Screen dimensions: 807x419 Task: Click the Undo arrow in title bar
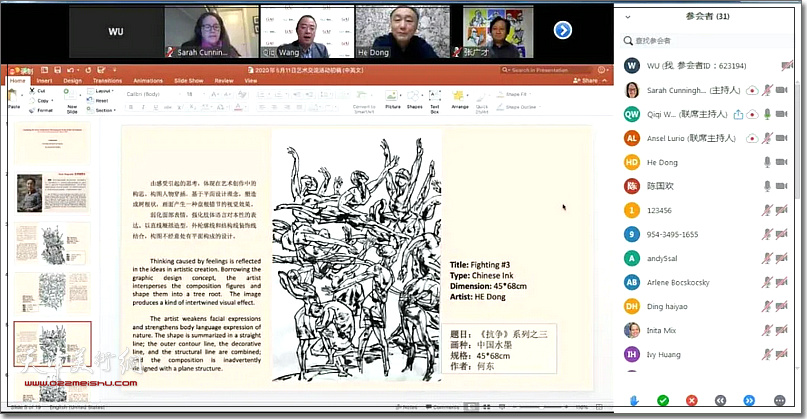click(x=71, y=70)
